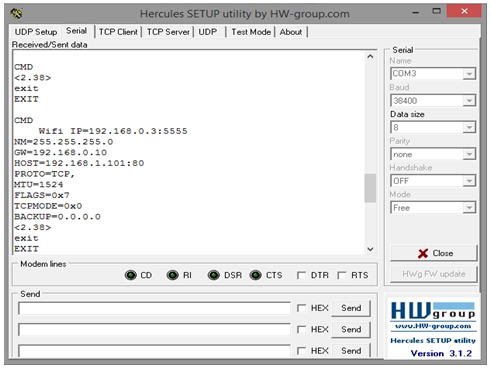The height and width of the screenshot is (368, 491).
Task: Toggle HEX for the second send field
Action: coord(301,330)
